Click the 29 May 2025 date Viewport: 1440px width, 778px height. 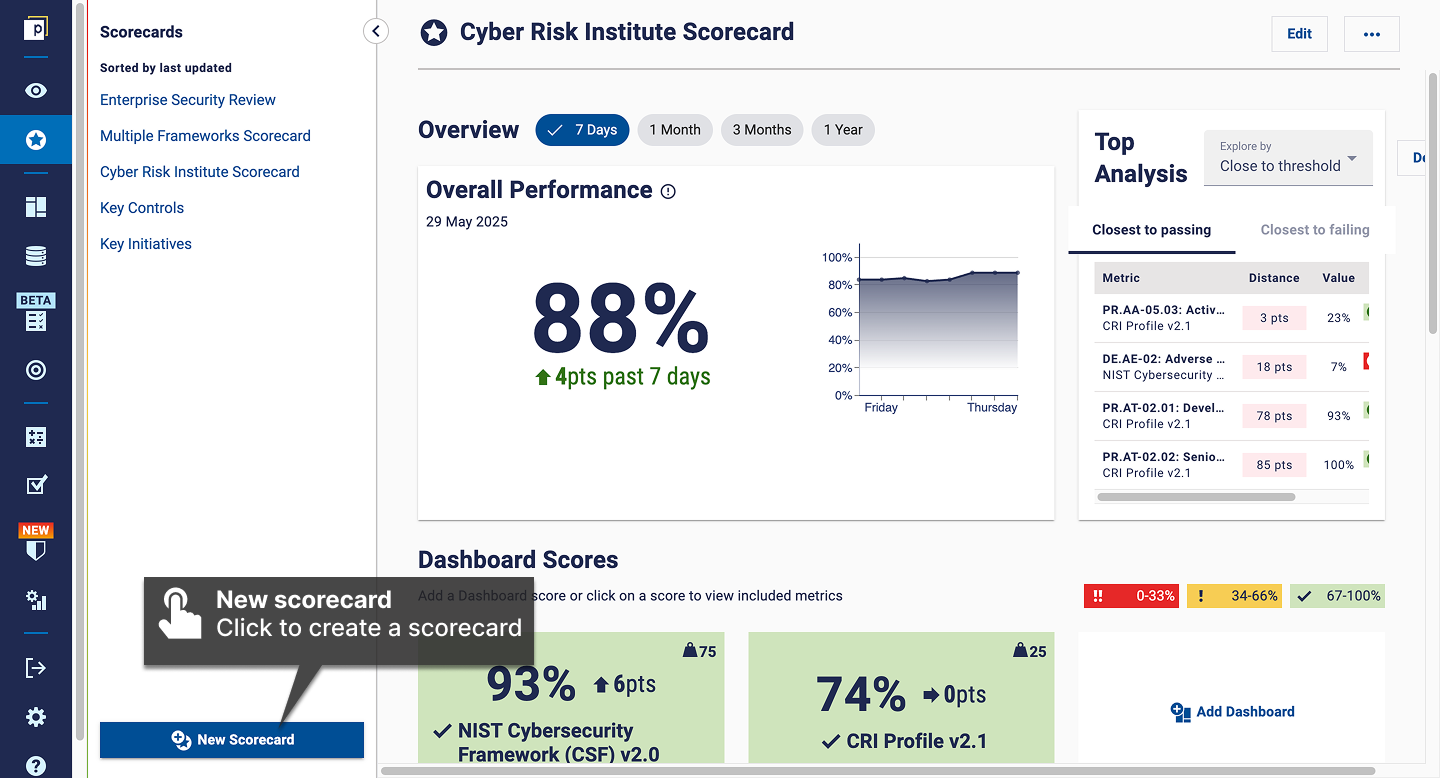click(467, 222)
